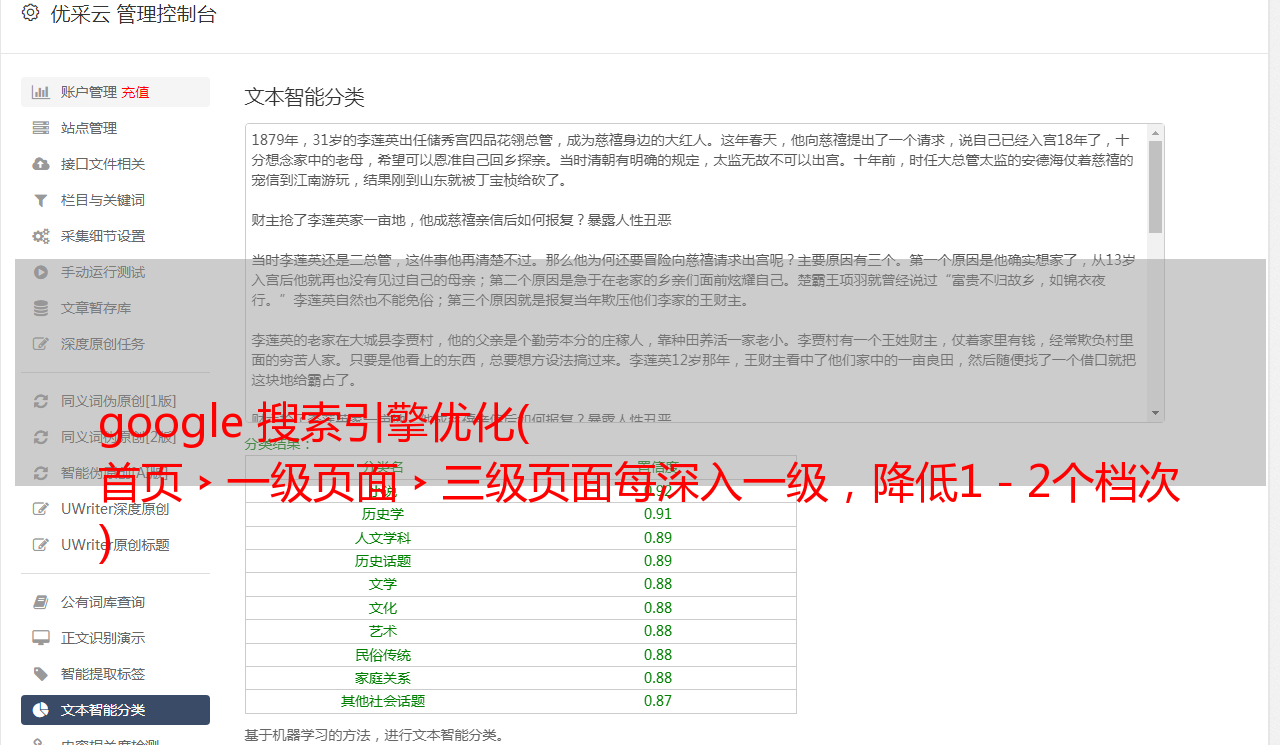Select the 人文学科 category cell
1280x745 pixels.
tap(383, 538)
